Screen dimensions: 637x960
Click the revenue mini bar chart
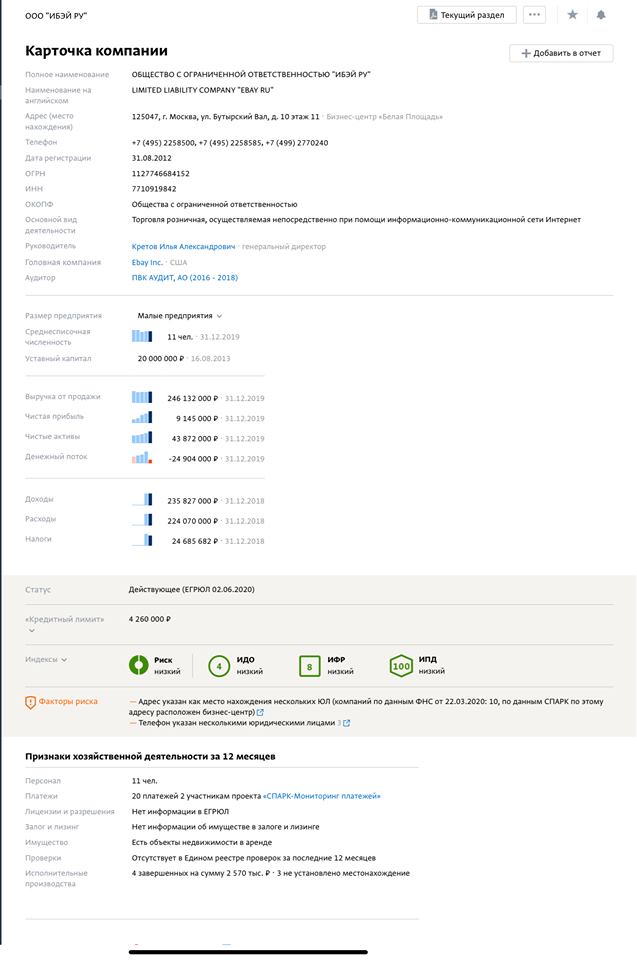[x=142, y=397]
